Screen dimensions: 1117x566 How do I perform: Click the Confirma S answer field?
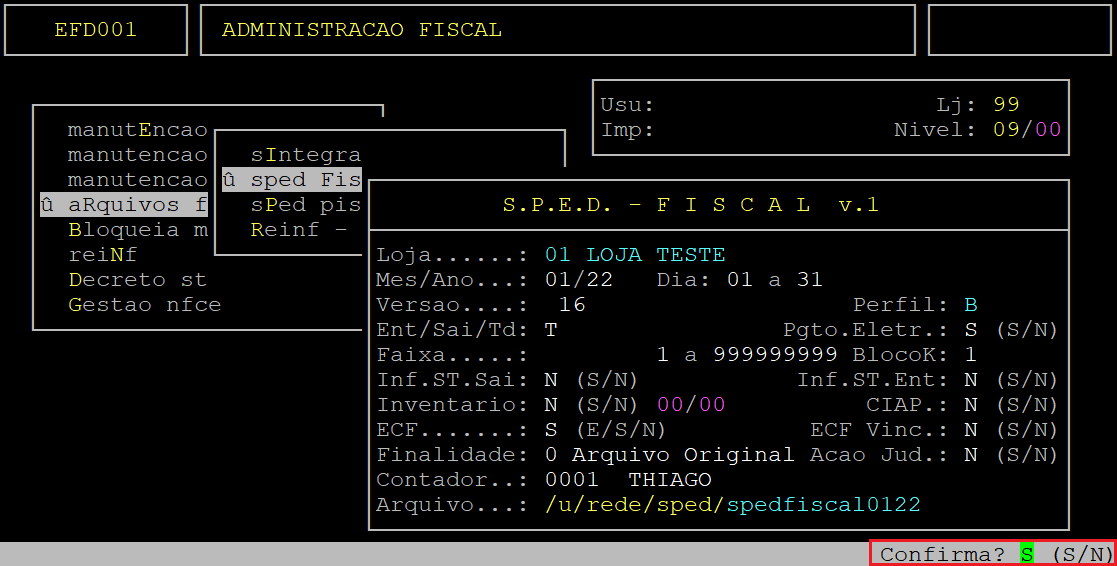point(1027,554)
